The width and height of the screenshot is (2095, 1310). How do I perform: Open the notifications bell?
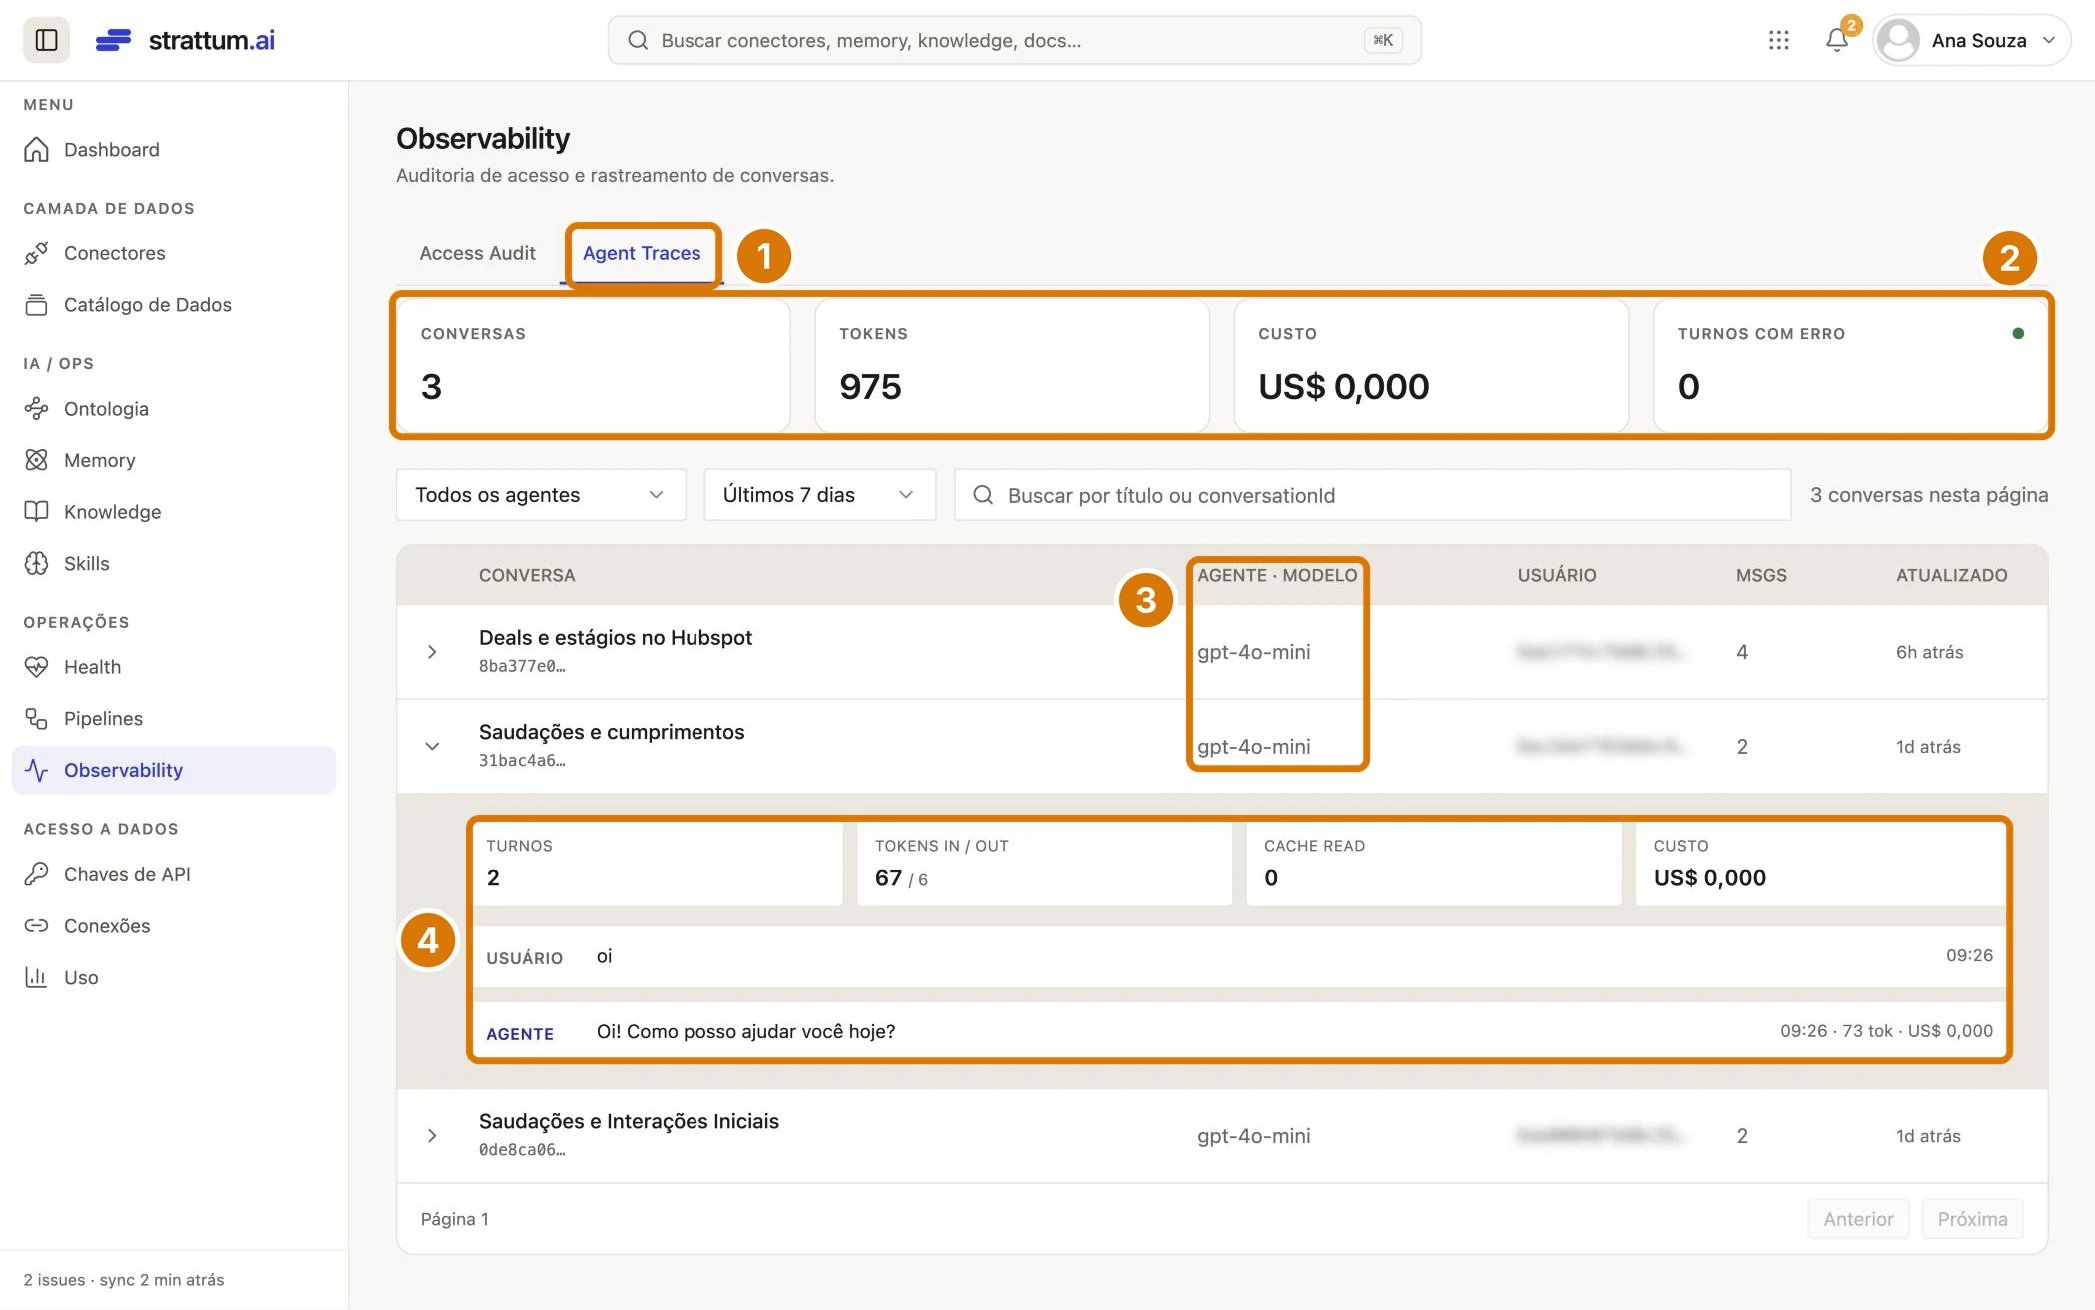pos(1836,40)
